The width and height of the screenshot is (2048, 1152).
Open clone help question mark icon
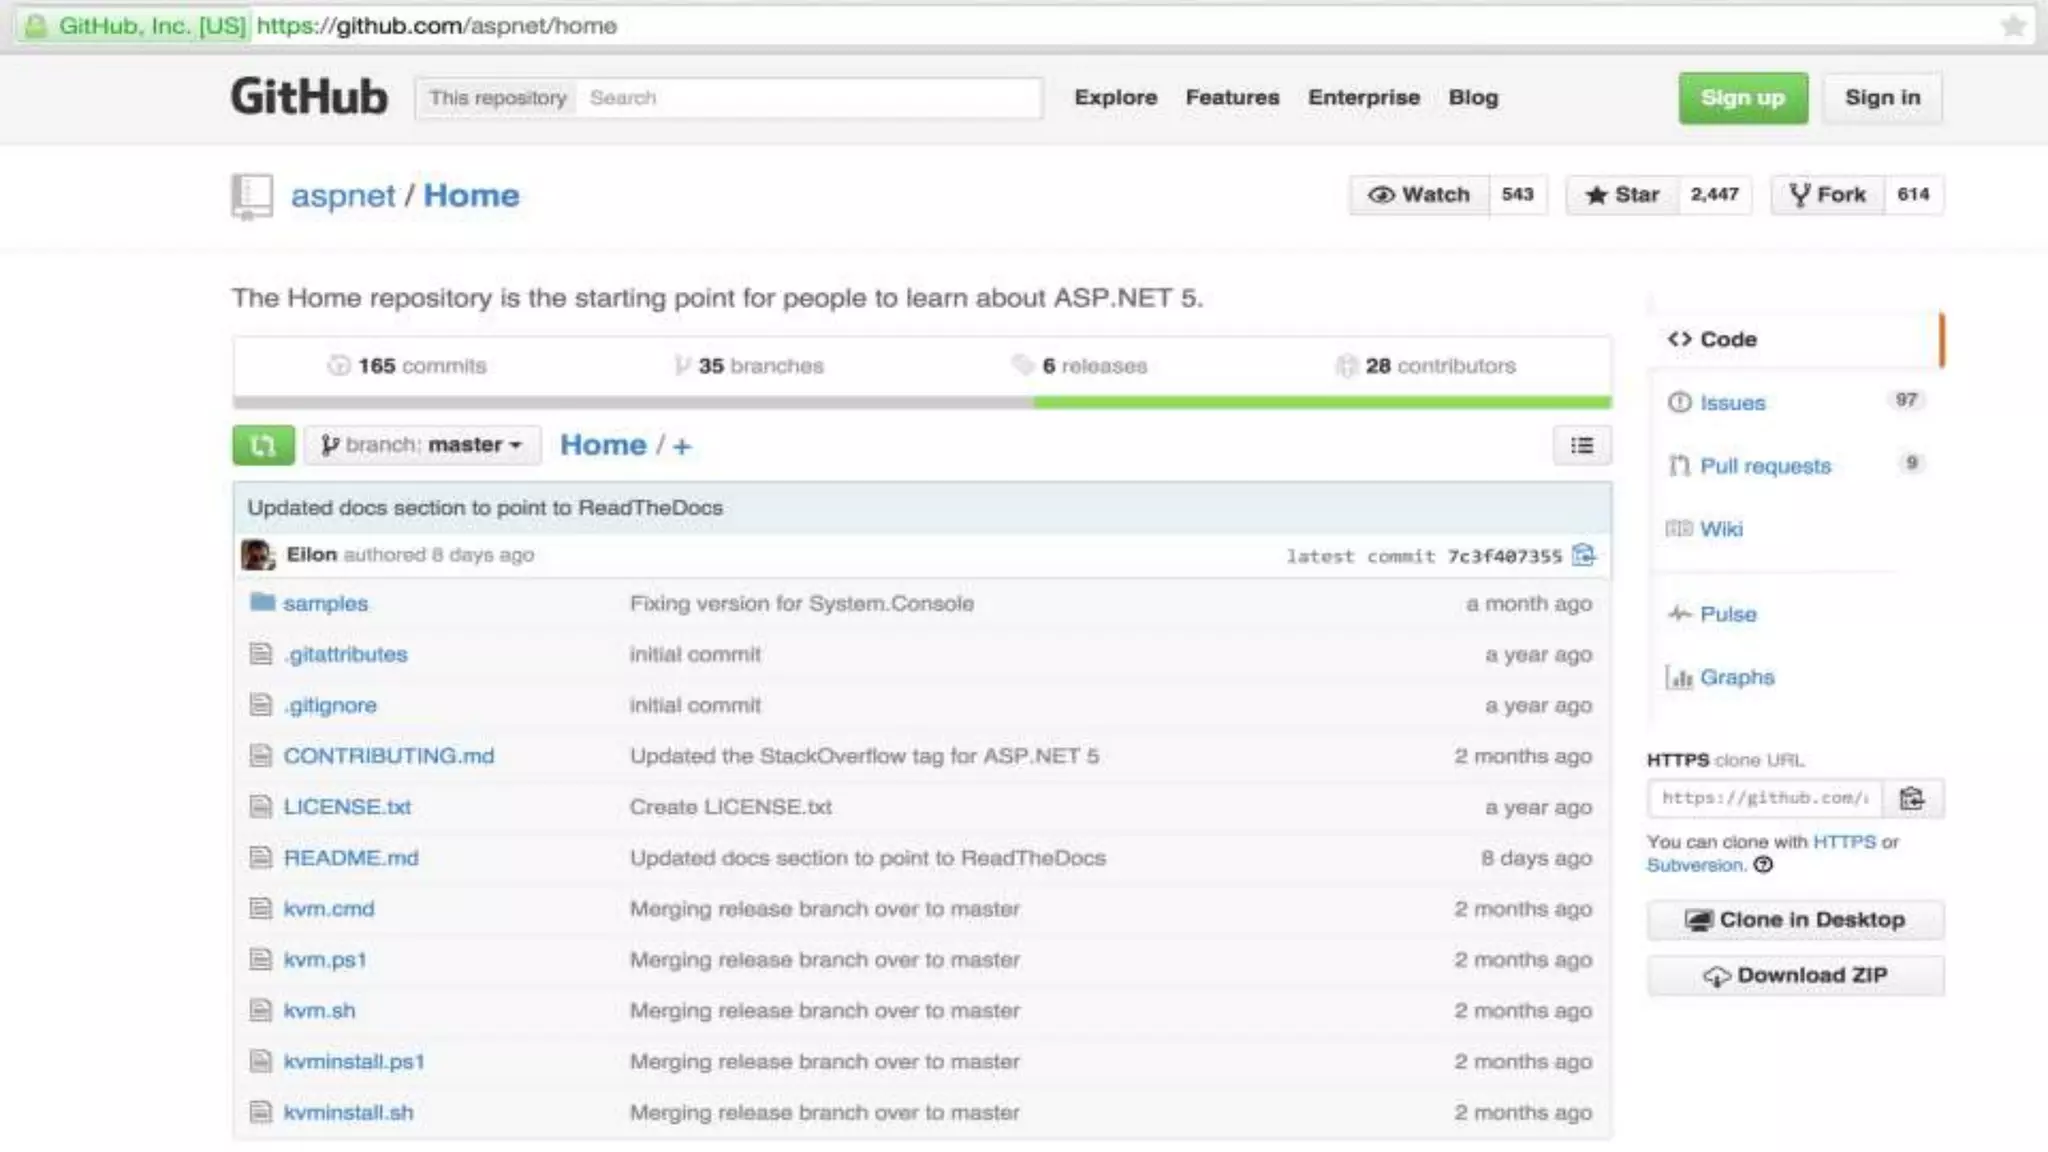(1763, 865)
